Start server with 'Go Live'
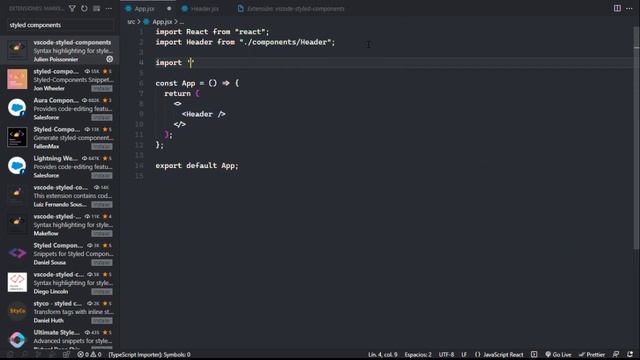This screenshot has height=360, width=640. pyautogui.click(x=558, y=354)
